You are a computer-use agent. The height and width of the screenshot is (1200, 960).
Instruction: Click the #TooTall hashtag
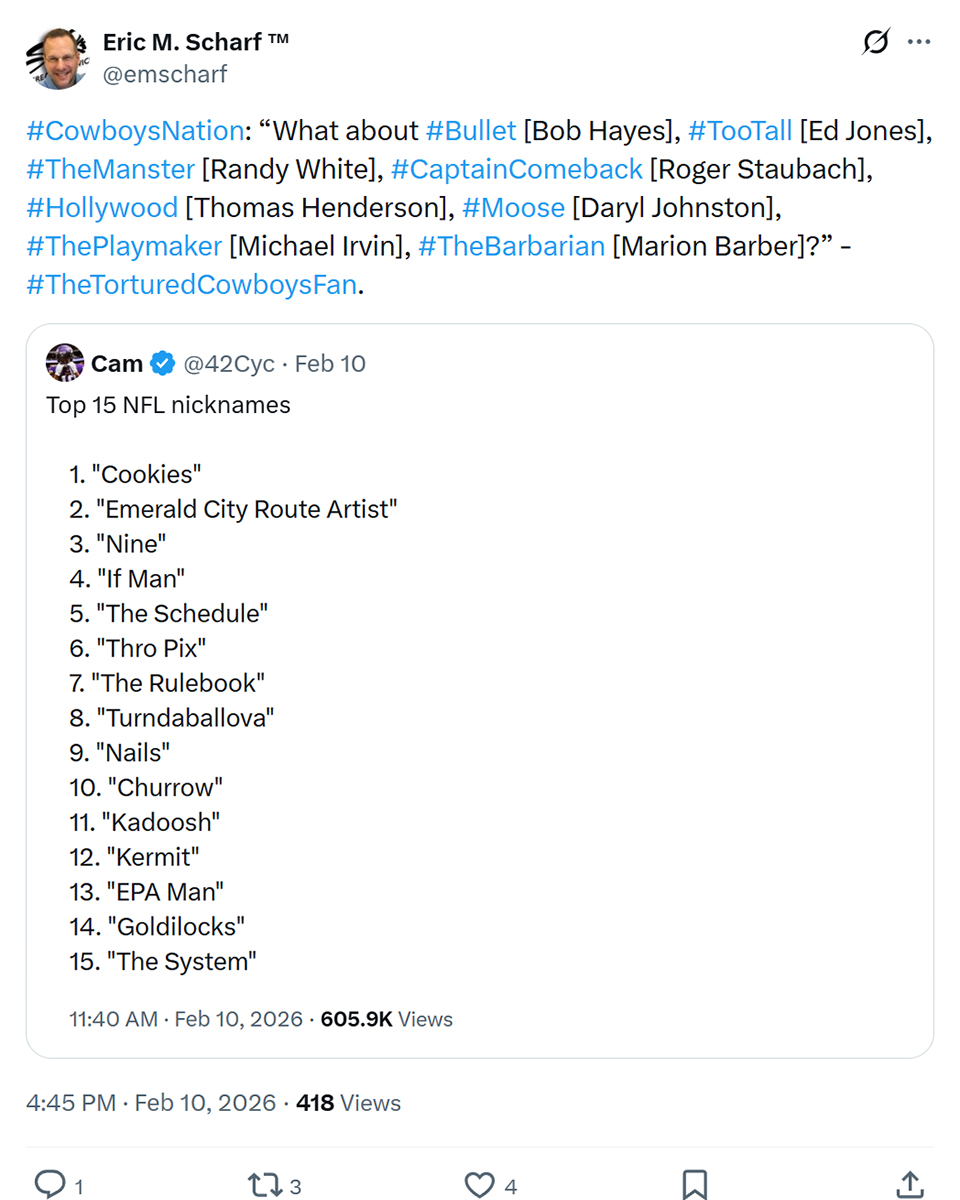pyautogui.click(x=740, y=131)
